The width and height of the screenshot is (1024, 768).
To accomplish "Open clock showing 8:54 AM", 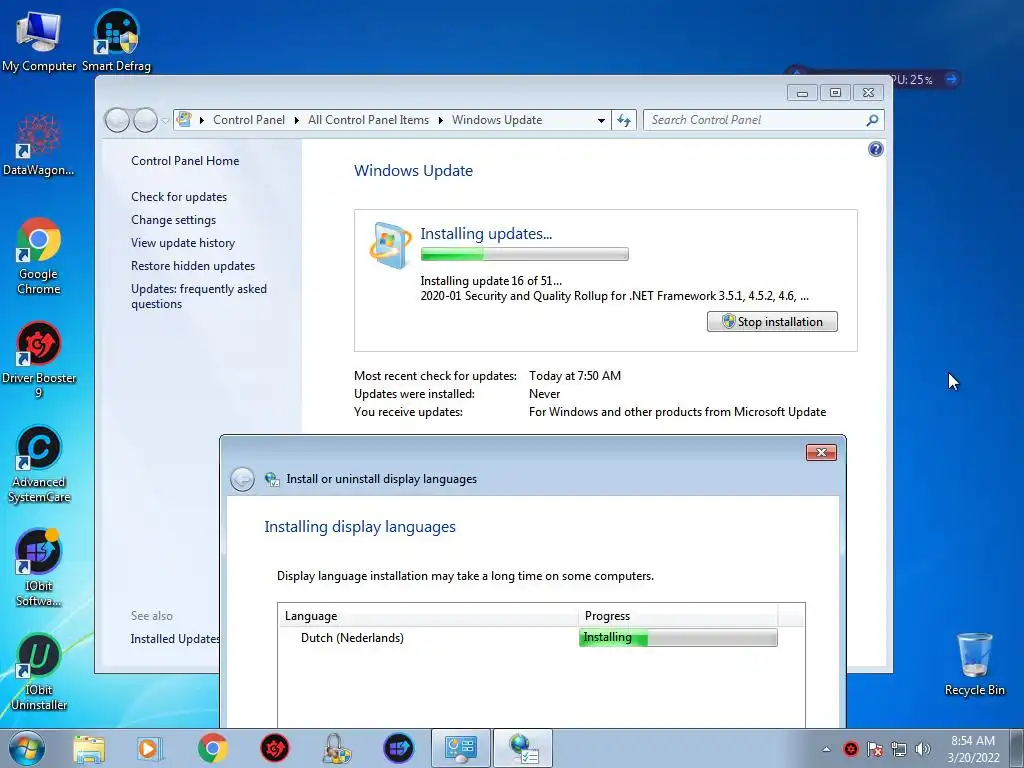I will [x=973, y=749].
